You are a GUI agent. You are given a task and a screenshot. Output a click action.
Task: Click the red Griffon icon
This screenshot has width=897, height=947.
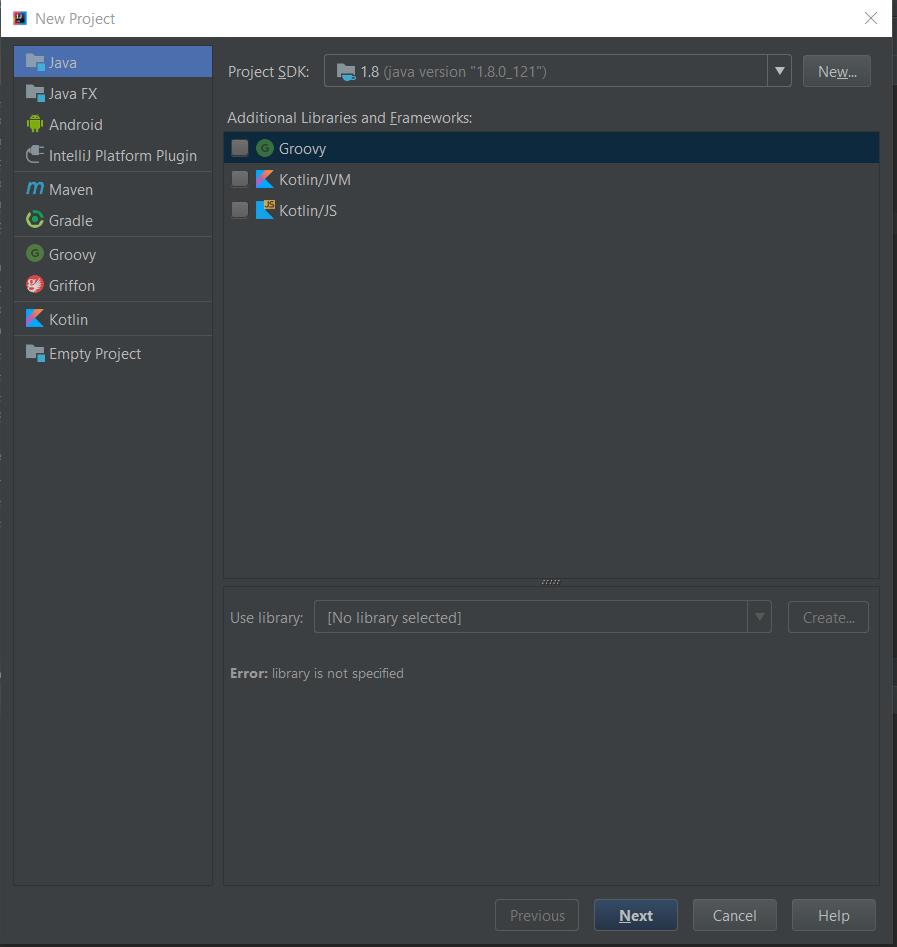[x=35, y=284]
